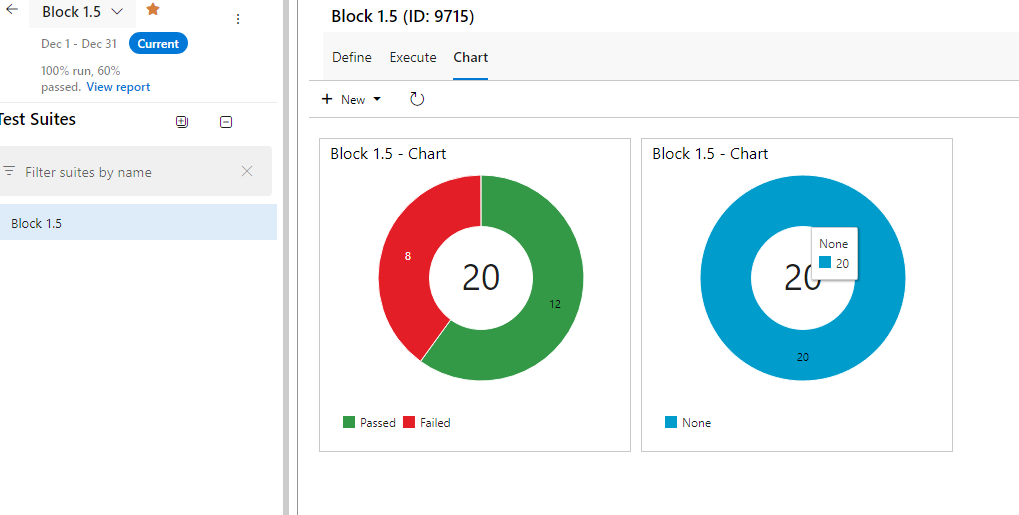Click the None 20 tooltip
1019x515 pixels.
coord(834,254)
